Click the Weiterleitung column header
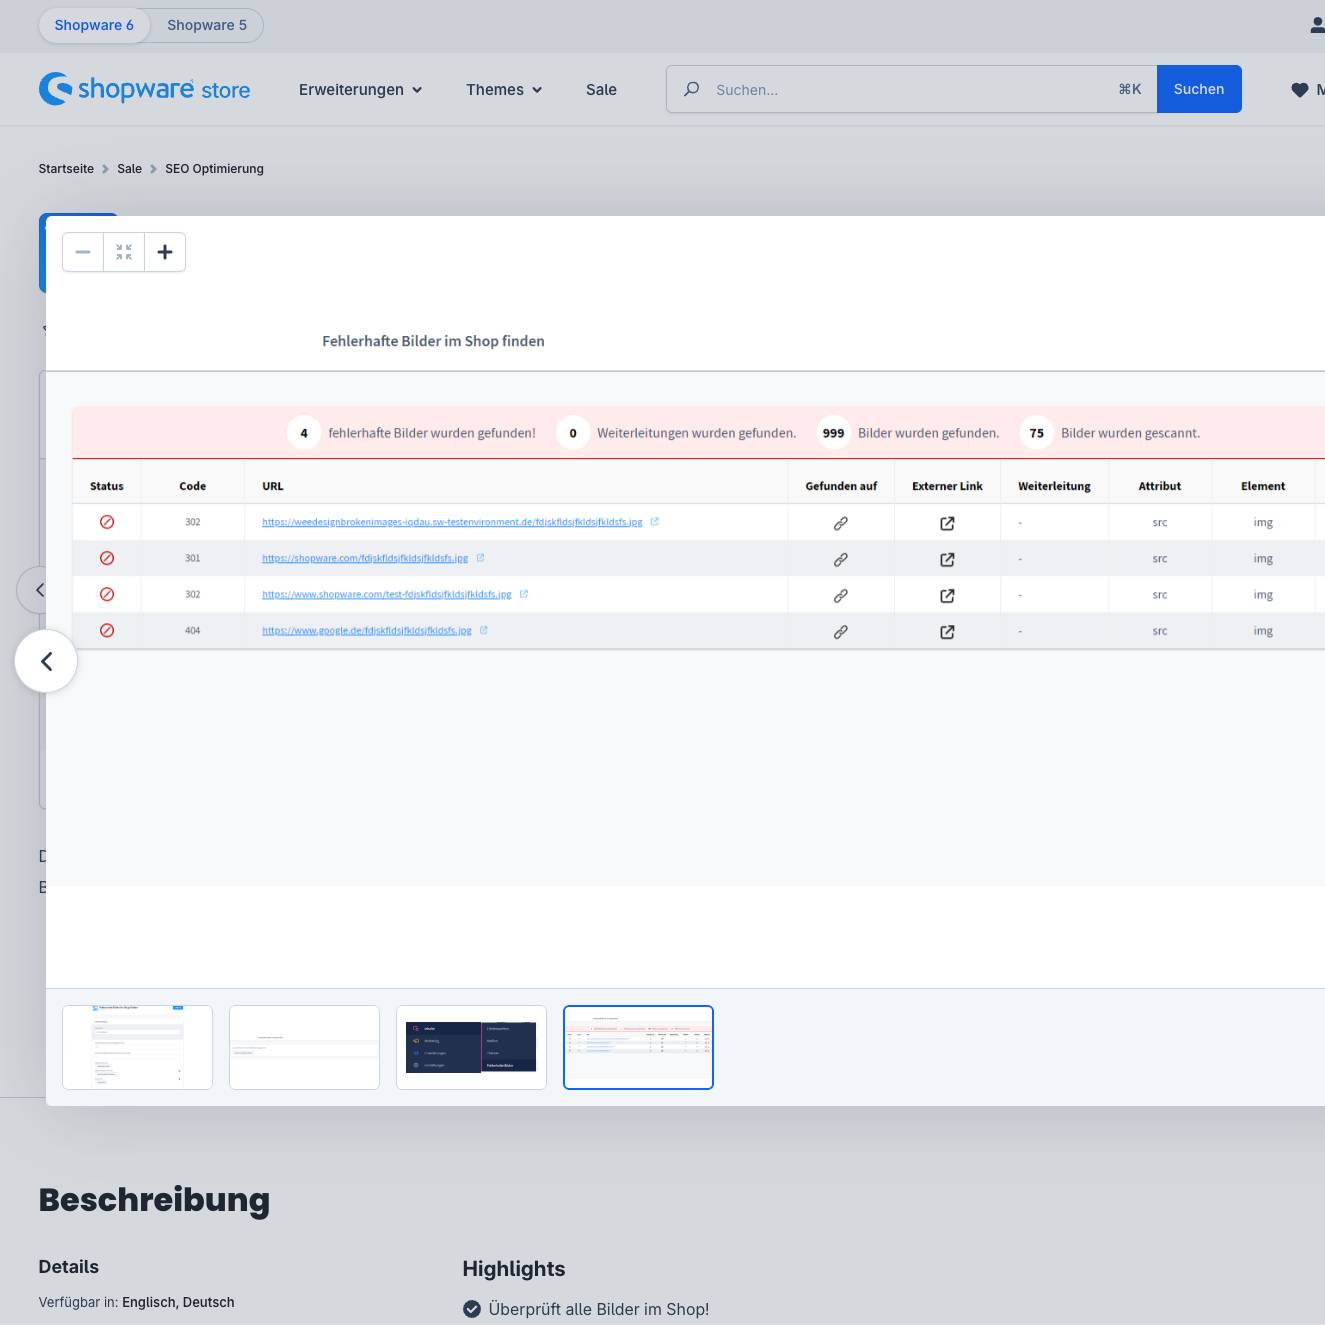The image size is (1325, 1325). (x=1054, y=486)
